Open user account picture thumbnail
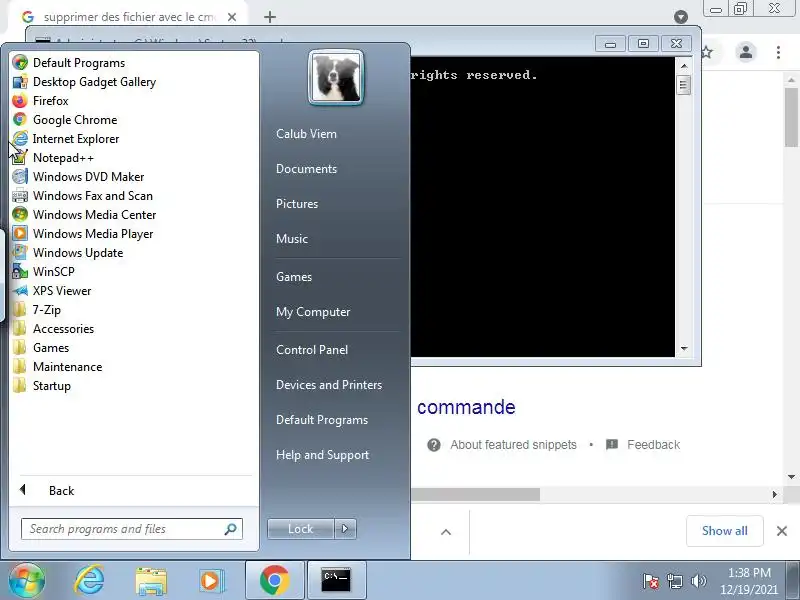Image resolution: width=800 pixels, height=600 pixels. coord(336,78)
